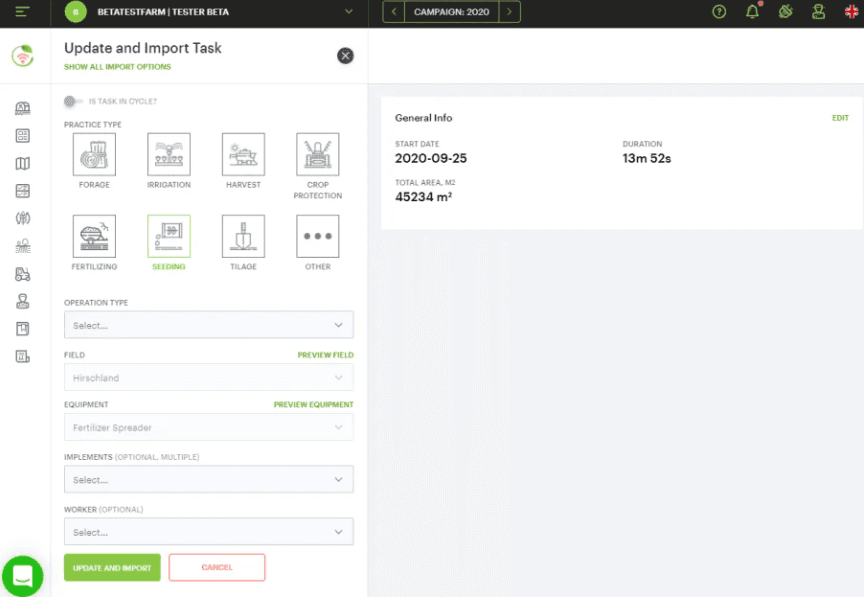Click the app logo in the sidebar

(23, 56)
